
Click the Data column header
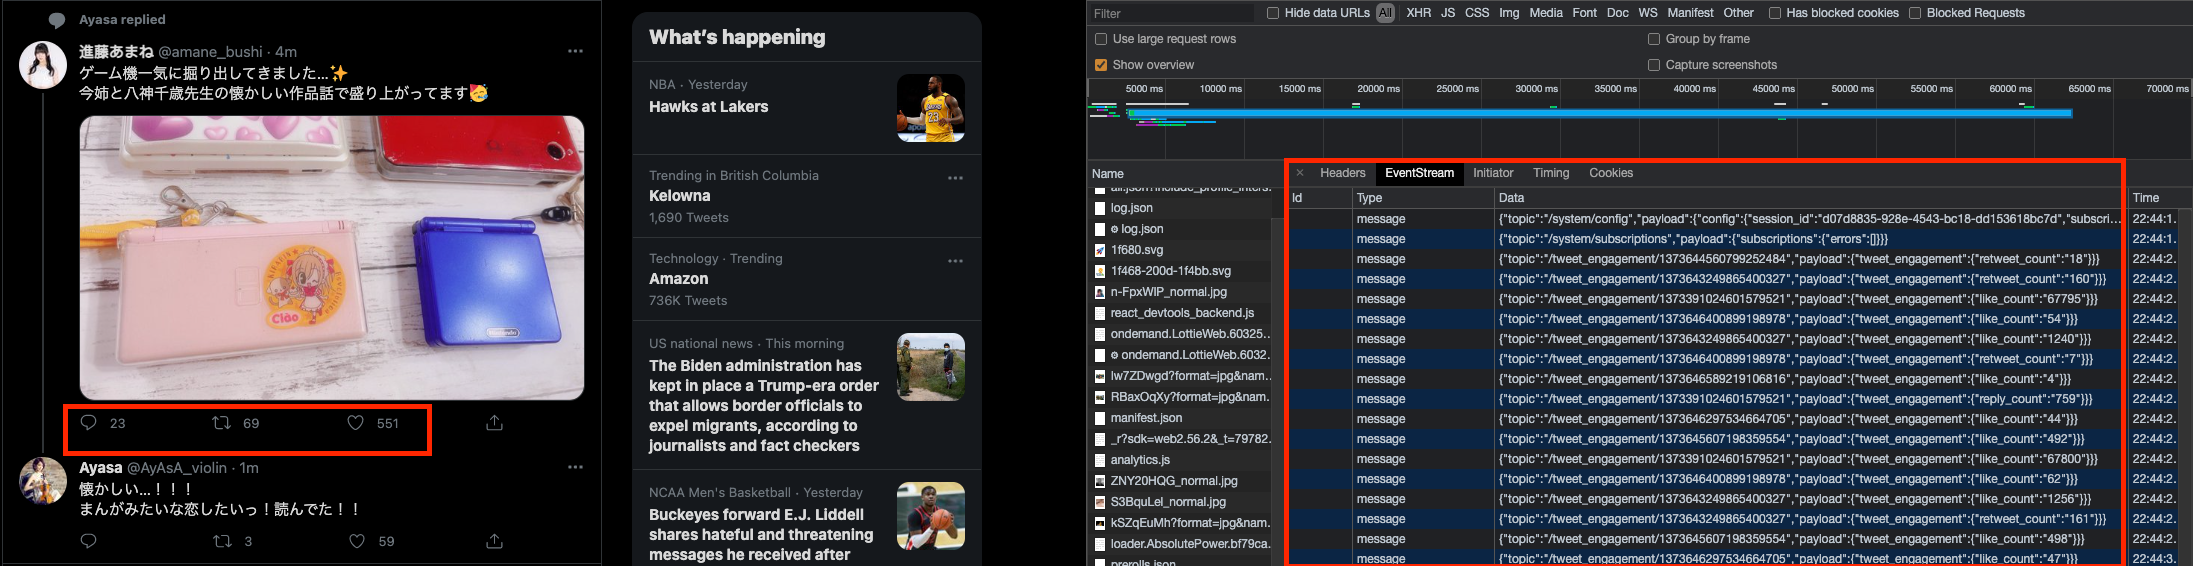pos(1511,198)
